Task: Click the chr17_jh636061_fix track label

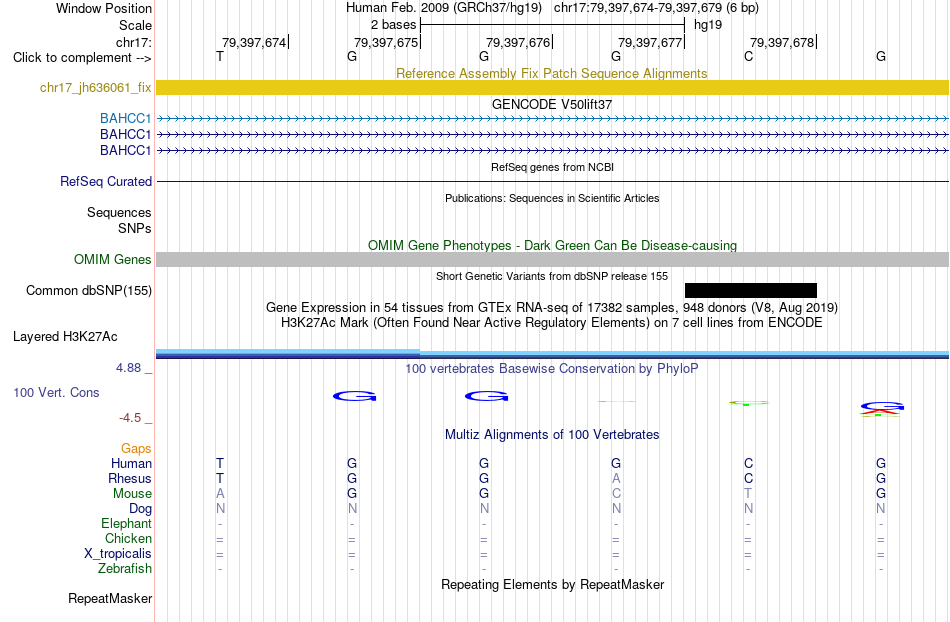Action: click(95, 88)
